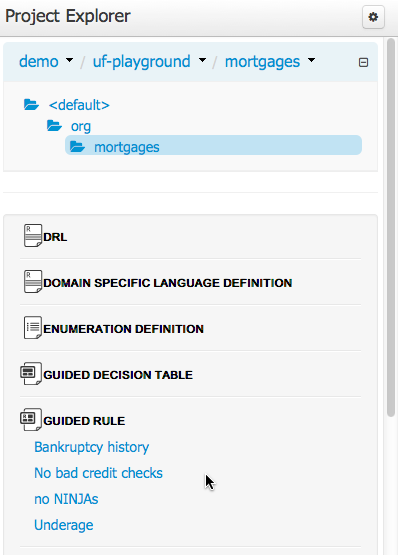398x555 pixels.
Task: Click the Guided Rule icon
Action: coord(31,419)
